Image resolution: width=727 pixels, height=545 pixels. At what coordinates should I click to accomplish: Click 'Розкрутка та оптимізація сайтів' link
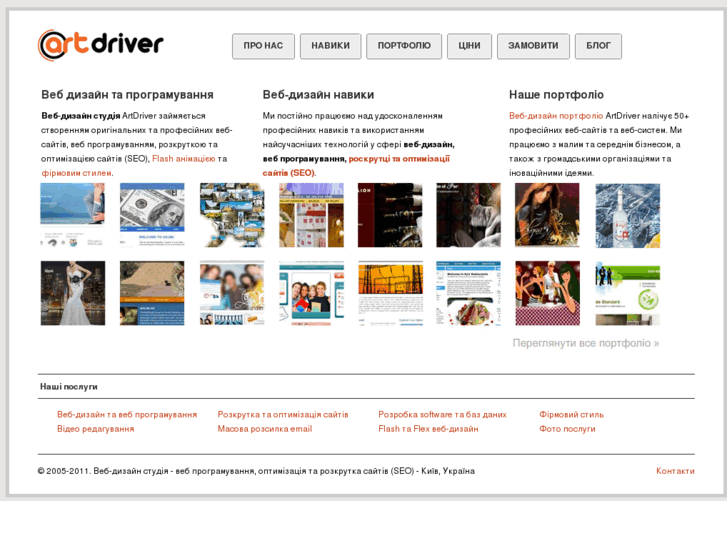tap(283, 415)
